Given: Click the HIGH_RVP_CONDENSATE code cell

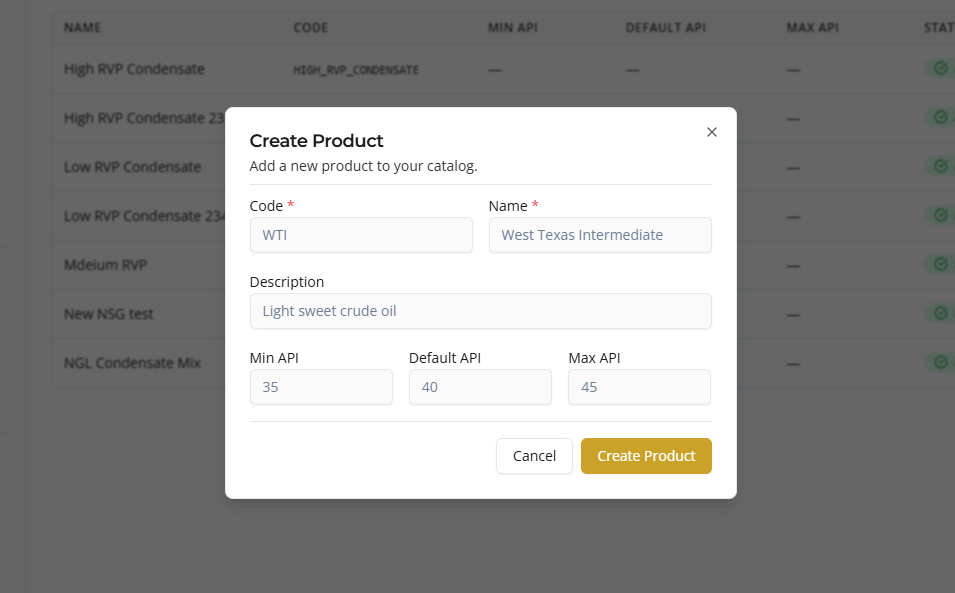Looking at the screenshot, I should 356,70.
